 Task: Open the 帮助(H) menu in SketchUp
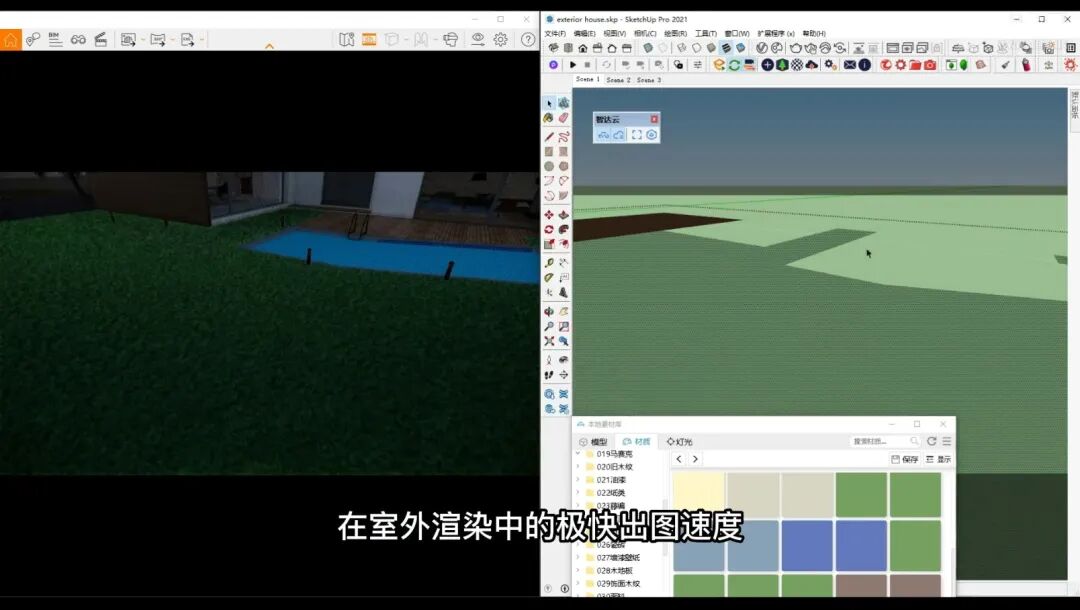click(813, 33)
